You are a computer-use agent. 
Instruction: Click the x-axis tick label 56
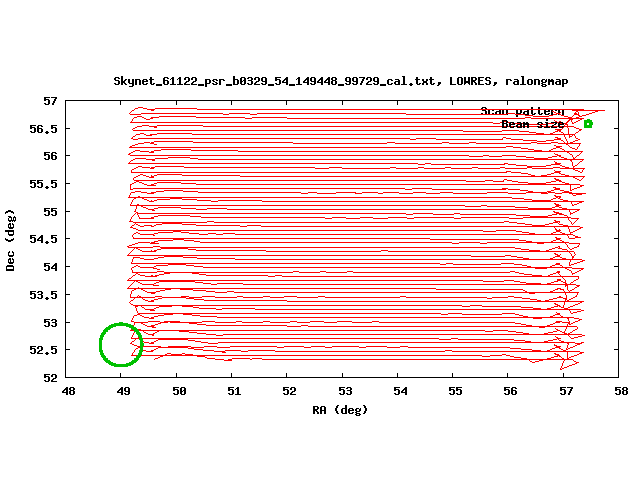[x=511, y=391]
